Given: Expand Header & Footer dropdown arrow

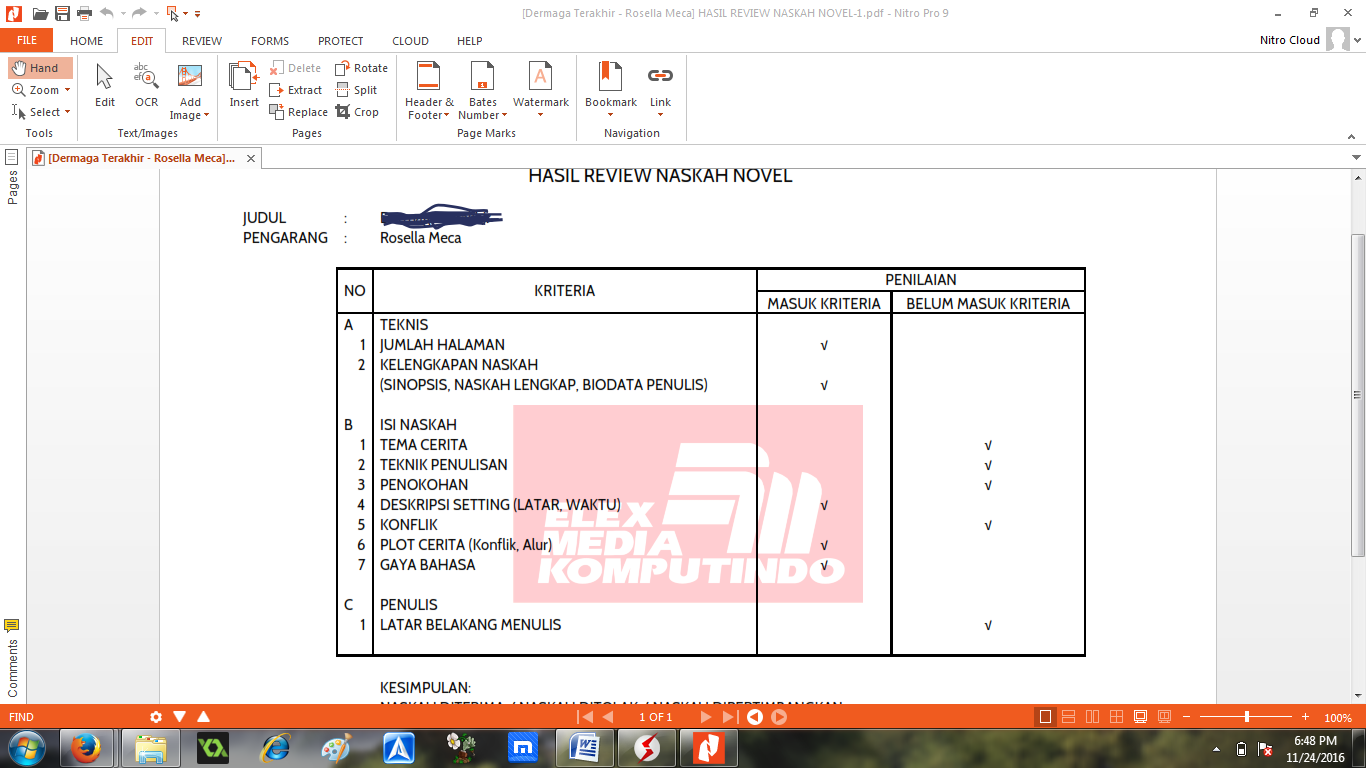Looking at the screenshot, I should 447,116.
